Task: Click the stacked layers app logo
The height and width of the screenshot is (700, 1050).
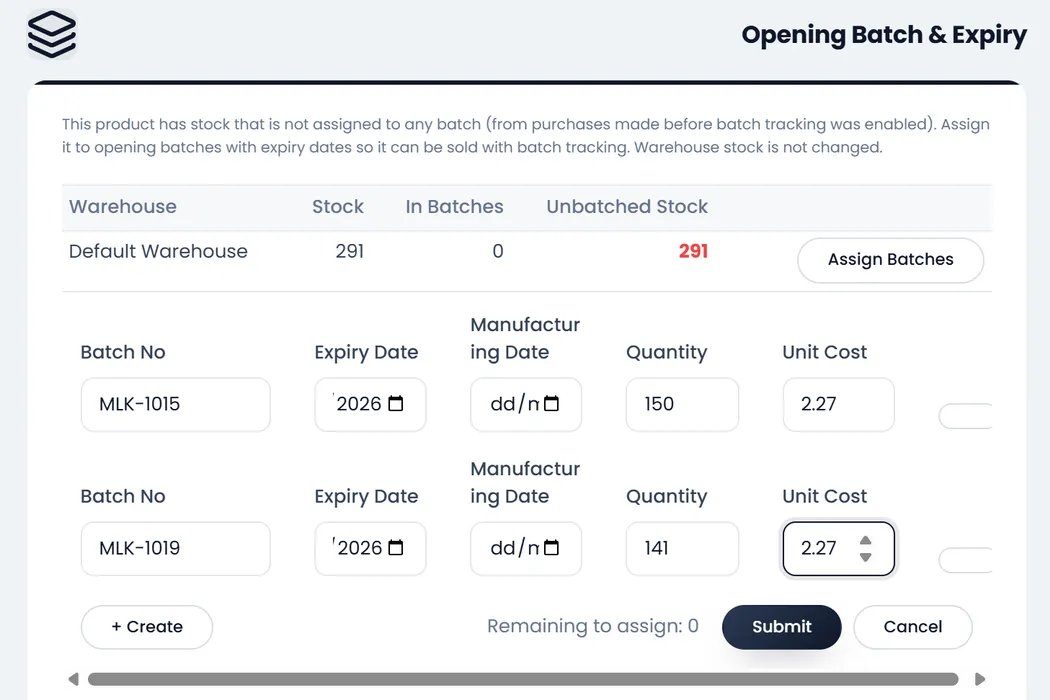Action: tap(52, 34)
